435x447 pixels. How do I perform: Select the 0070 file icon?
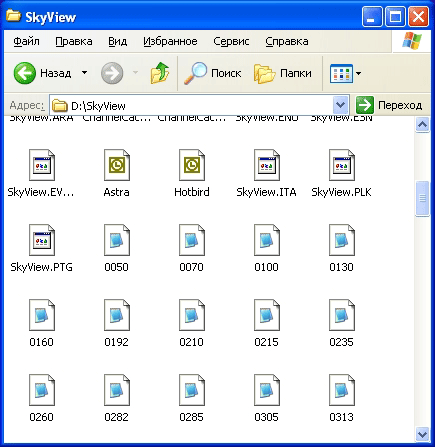tap(192, 240)
